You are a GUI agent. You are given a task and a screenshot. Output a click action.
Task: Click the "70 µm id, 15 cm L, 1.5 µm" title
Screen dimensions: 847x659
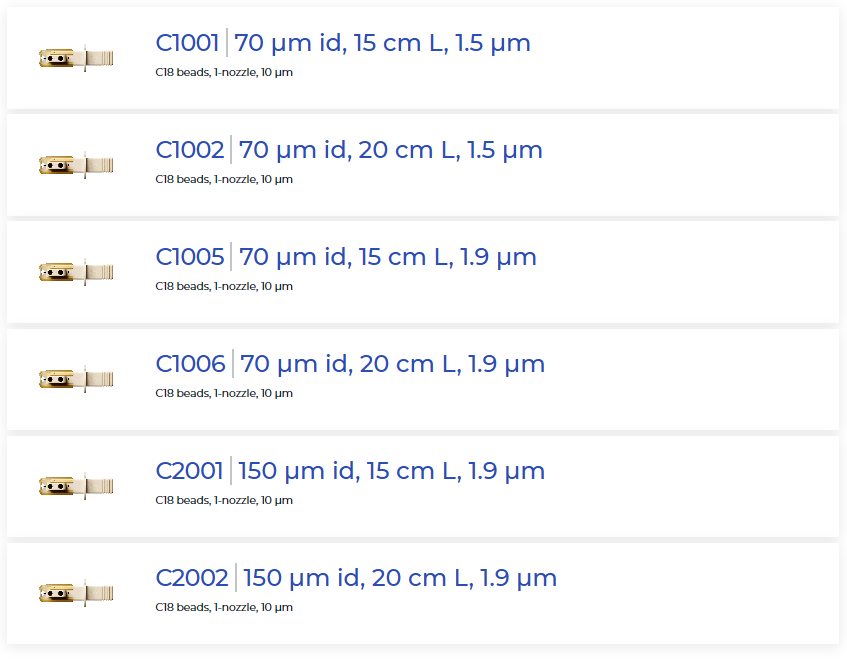coord(383,43)
